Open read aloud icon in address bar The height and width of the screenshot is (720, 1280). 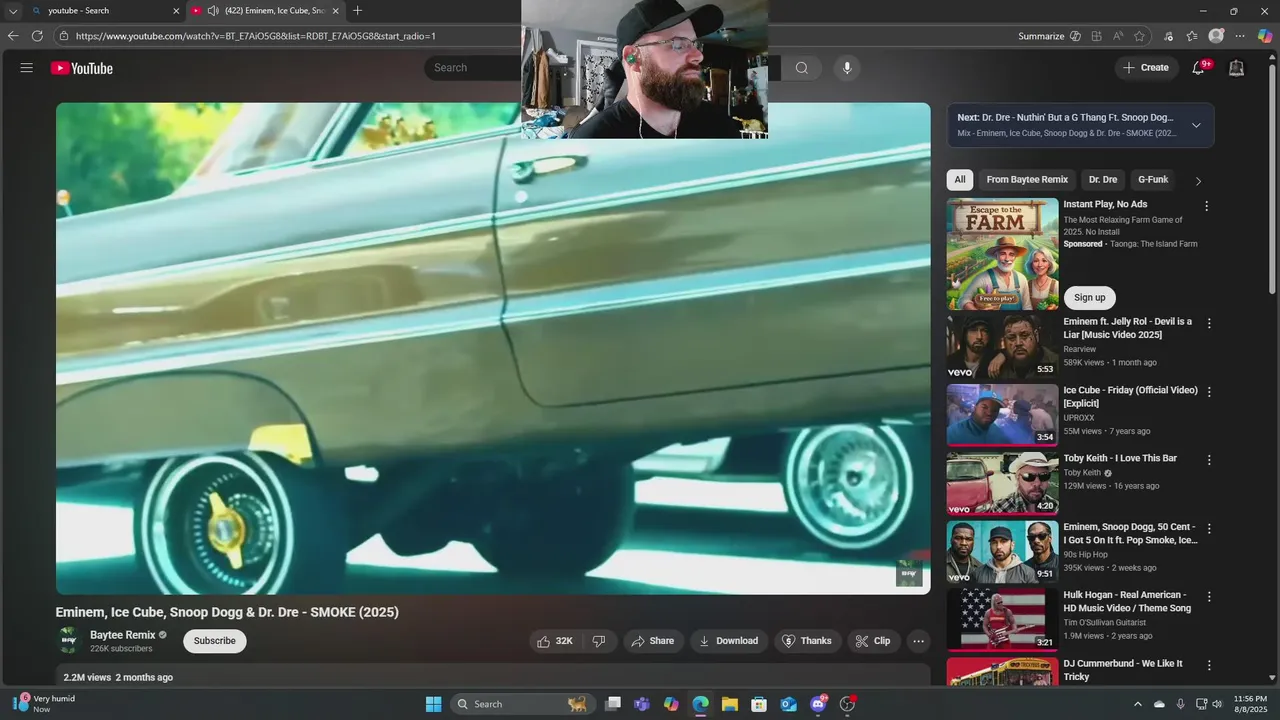pos(1118,36)
